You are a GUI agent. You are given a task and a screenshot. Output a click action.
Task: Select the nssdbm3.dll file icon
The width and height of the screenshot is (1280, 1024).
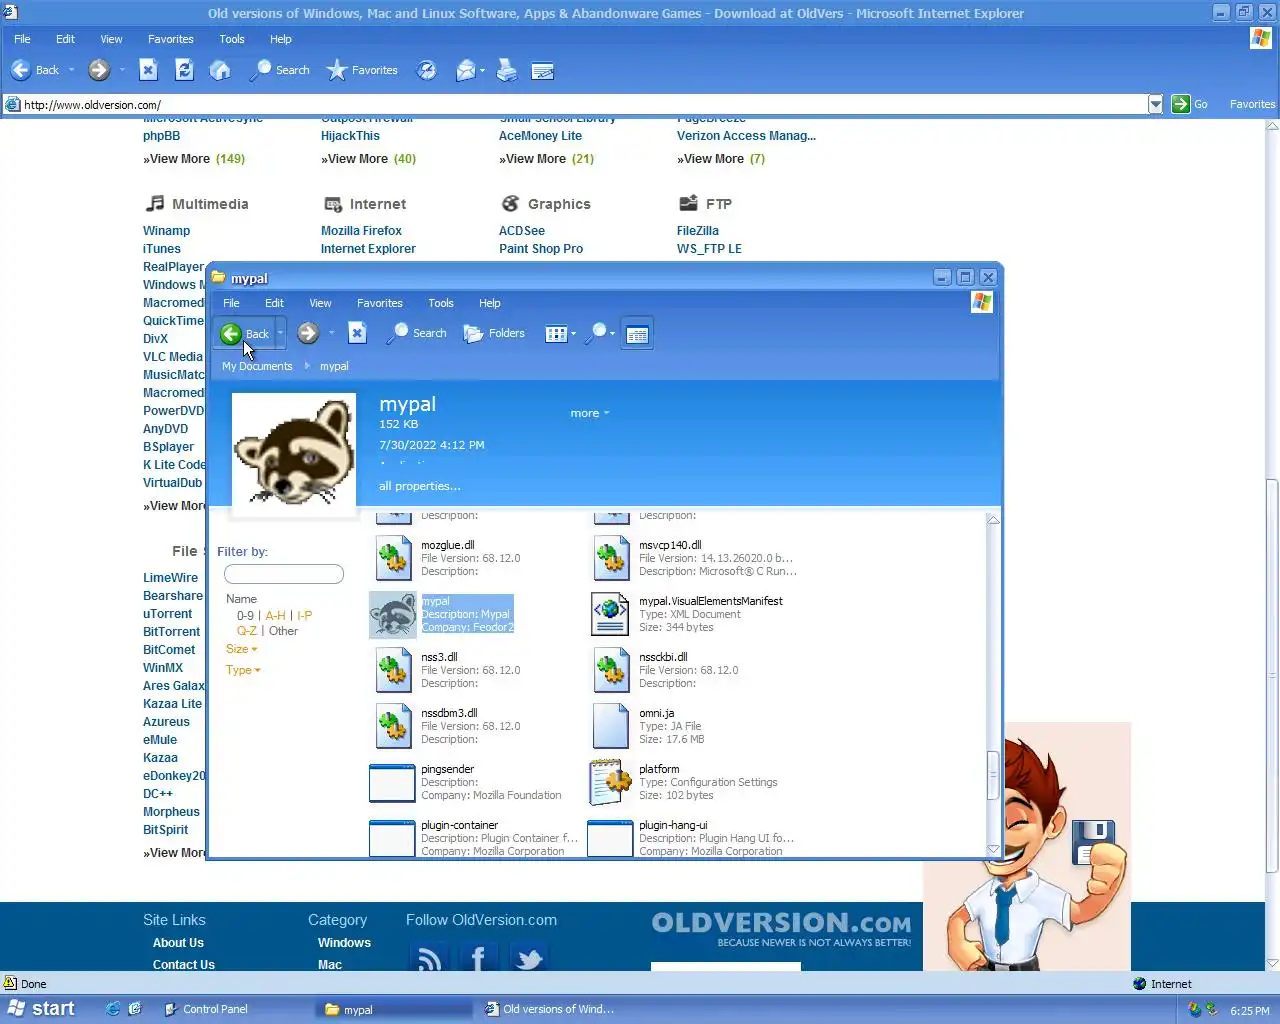393,726
